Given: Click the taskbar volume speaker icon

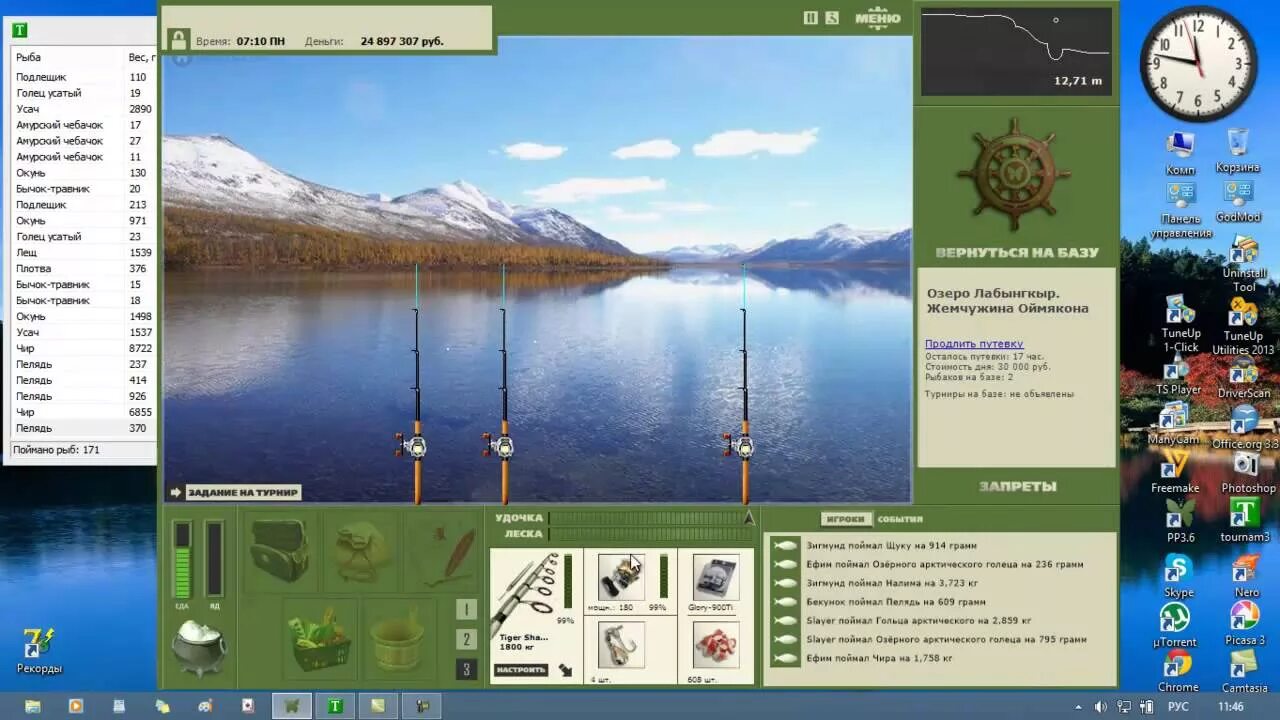Looking at the screenshot, I should click(x=1100, y=706).
